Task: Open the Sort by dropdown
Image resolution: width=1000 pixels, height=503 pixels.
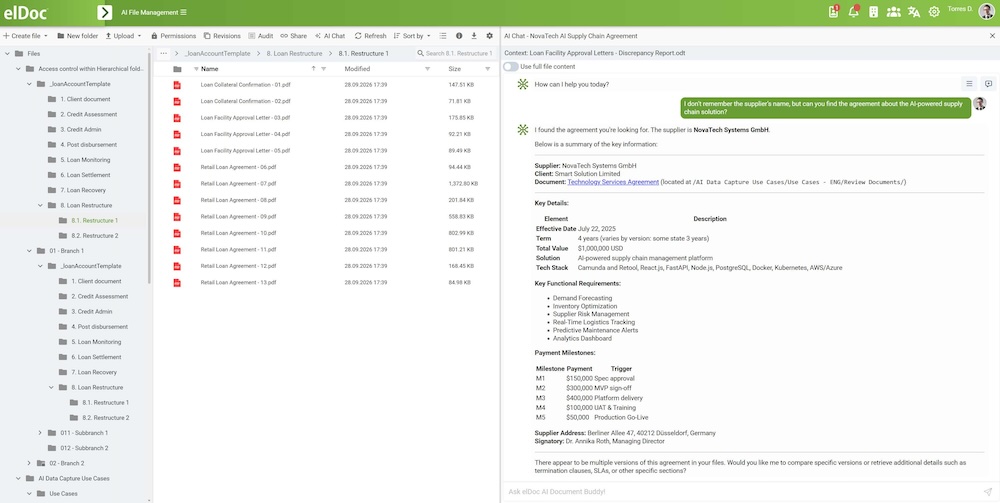Action: 412,36
